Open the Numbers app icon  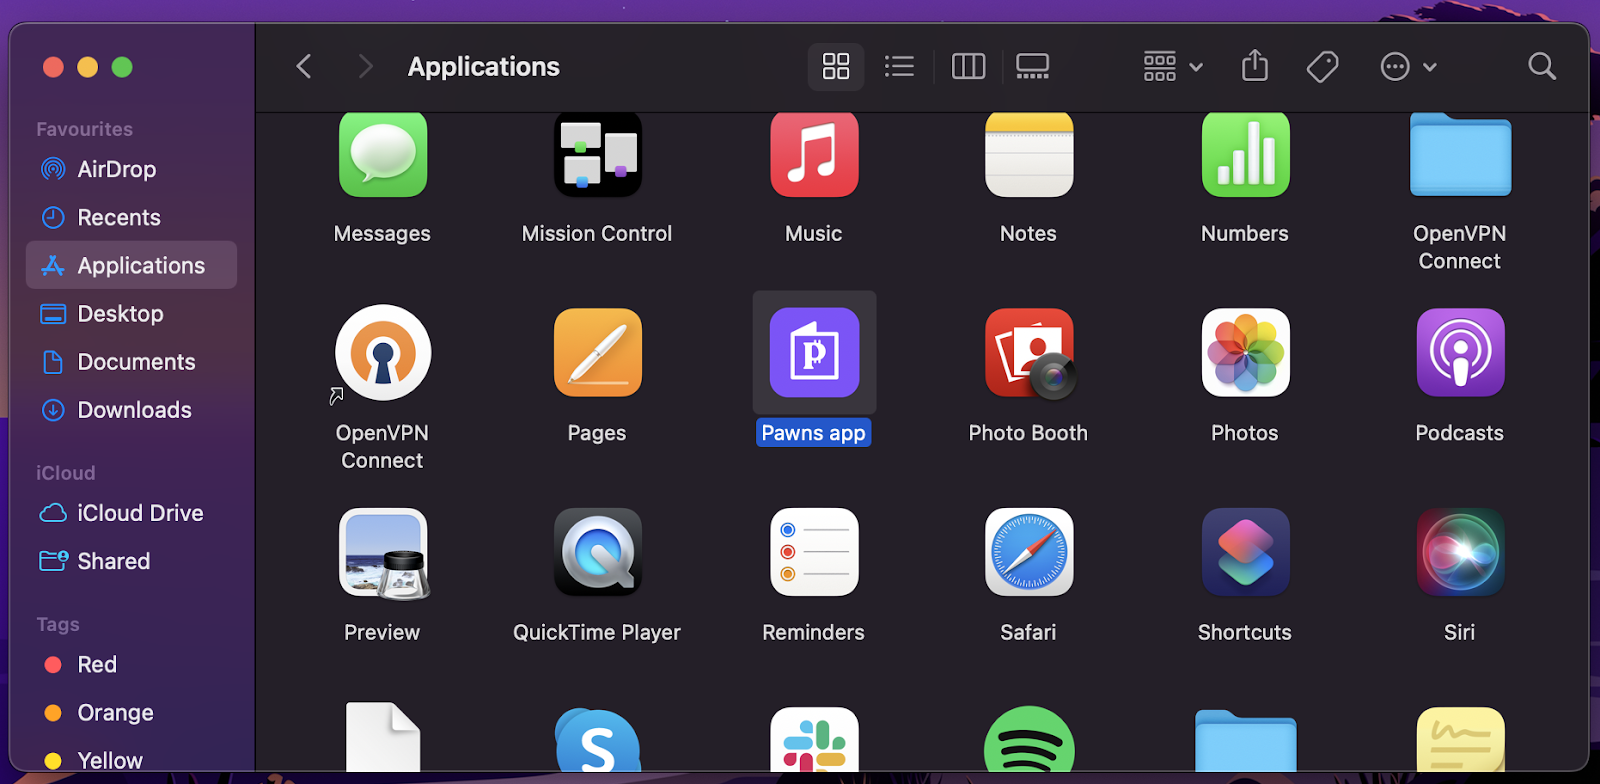coord(1245,155)
